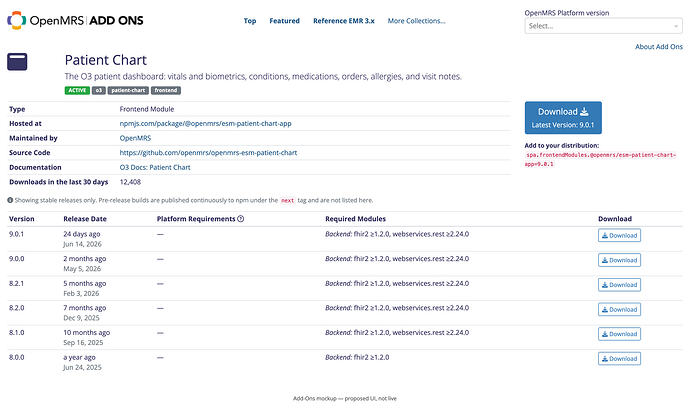Viewport: 690px width, 408px height.
Task: Open the npmjs.com package link
Action: 206,124
